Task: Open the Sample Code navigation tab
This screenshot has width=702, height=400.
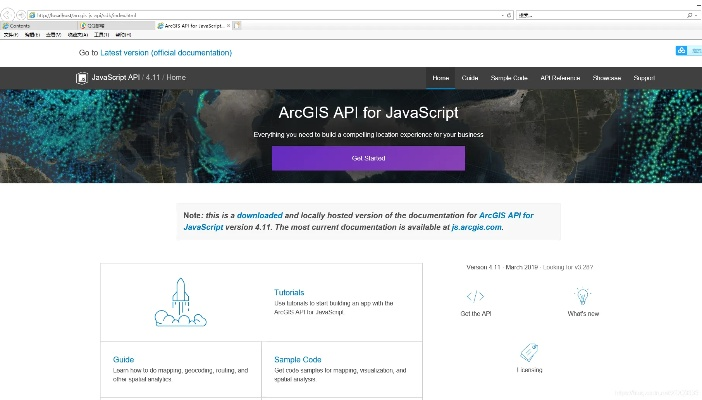Action: point(508,78)
